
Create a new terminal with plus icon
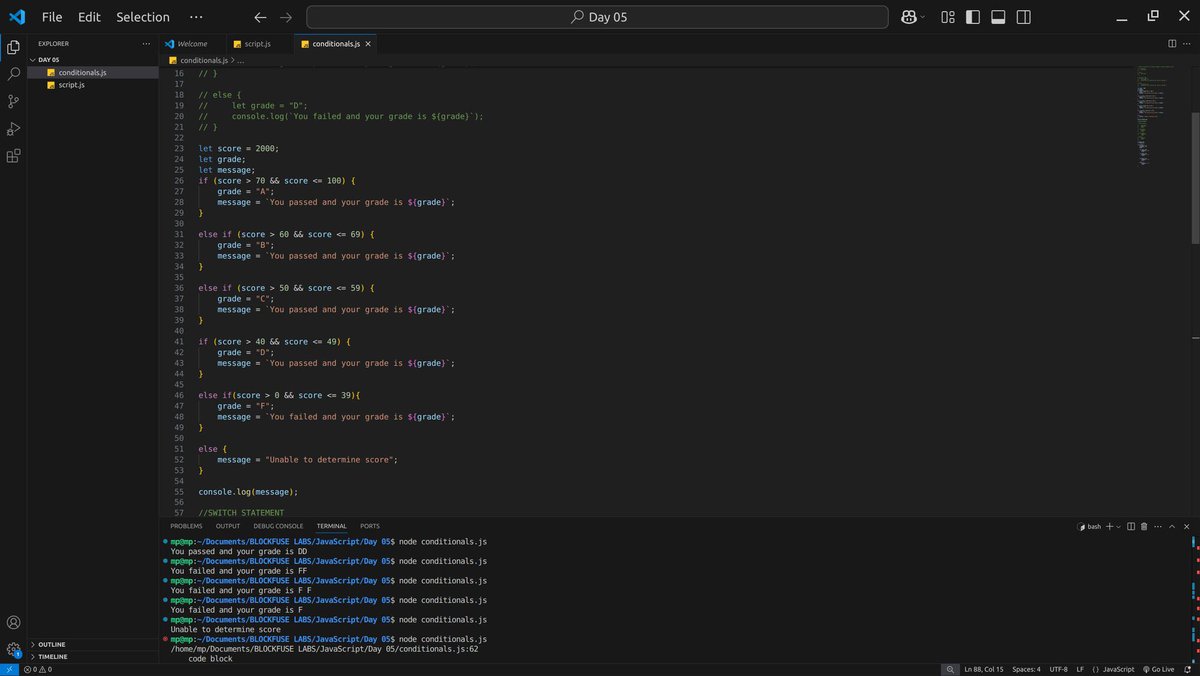pos(1110,526)
